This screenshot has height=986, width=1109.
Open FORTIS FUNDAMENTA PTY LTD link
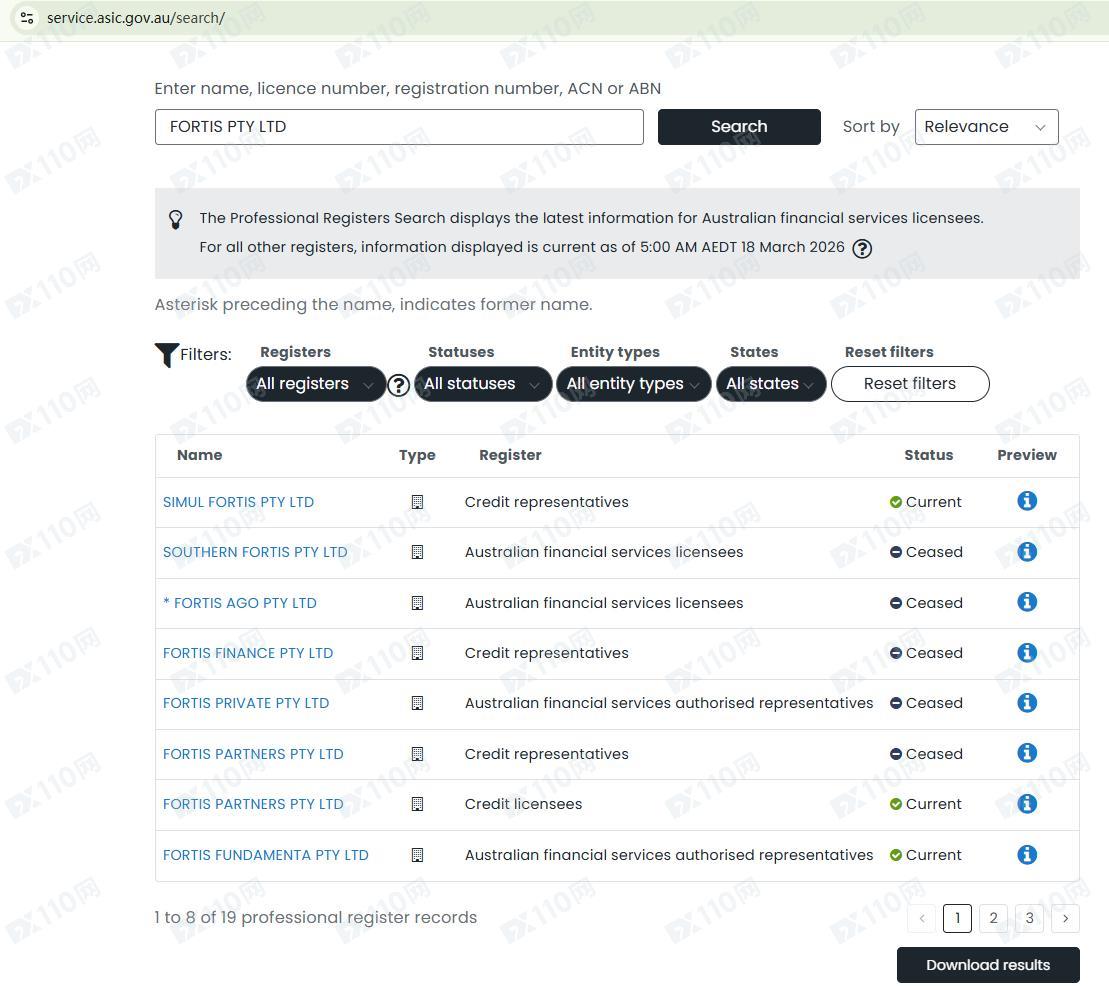point(266,855)
